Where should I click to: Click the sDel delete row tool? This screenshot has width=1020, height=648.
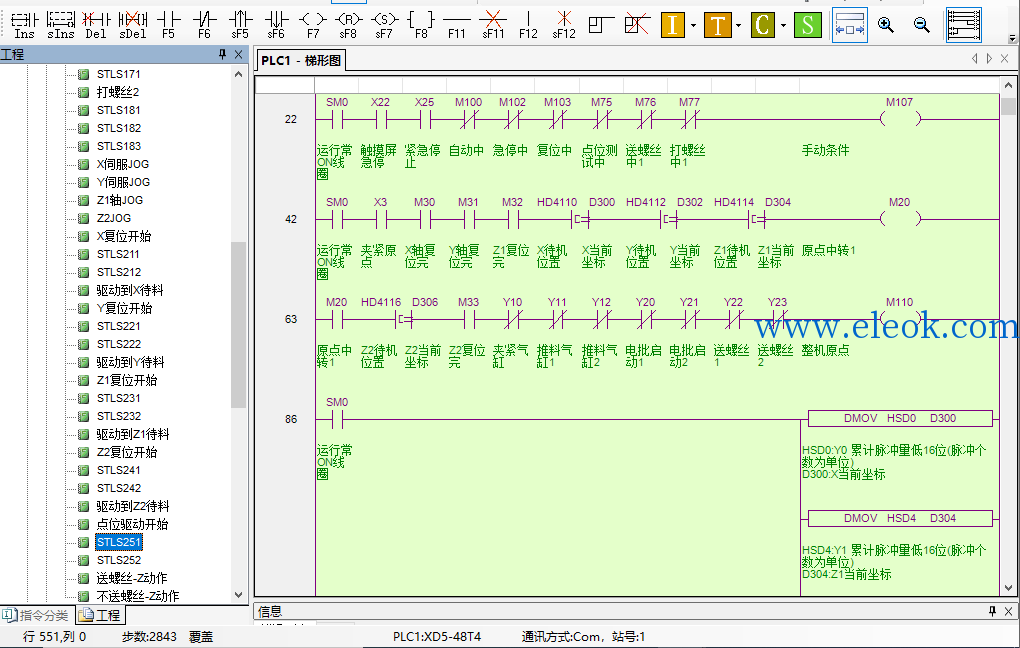click(x=133, y=25)
